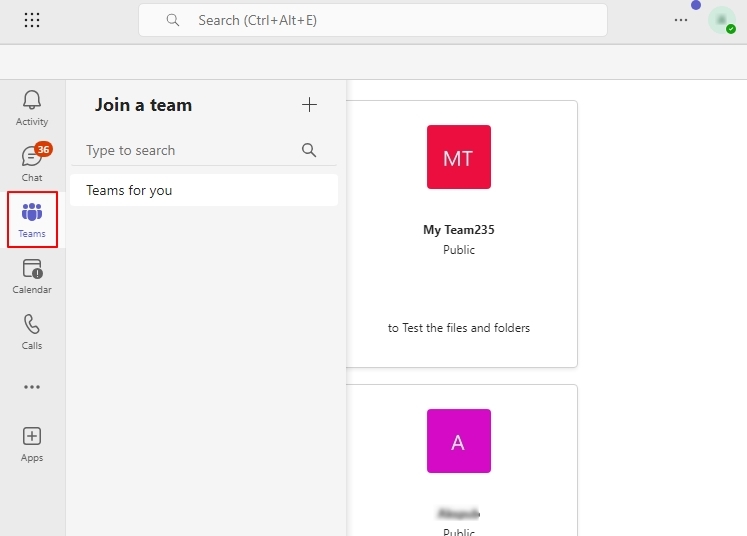Select Teams for you tab

tap(204, 190)
